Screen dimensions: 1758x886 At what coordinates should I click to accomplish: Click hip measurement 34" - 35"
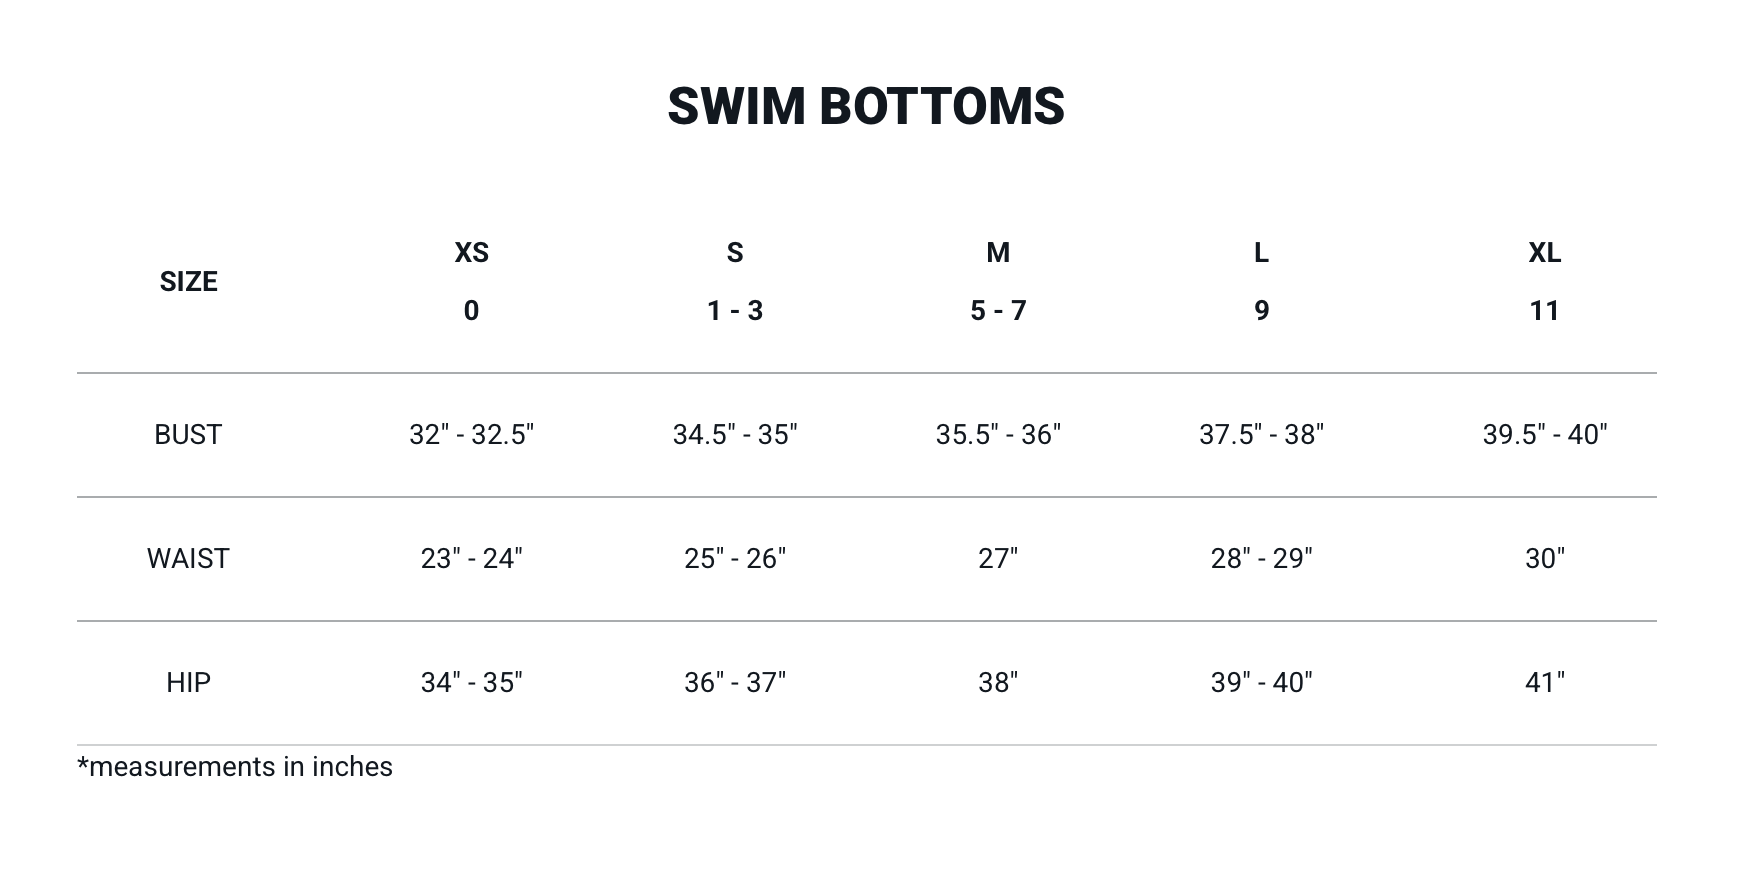(472, 683)
